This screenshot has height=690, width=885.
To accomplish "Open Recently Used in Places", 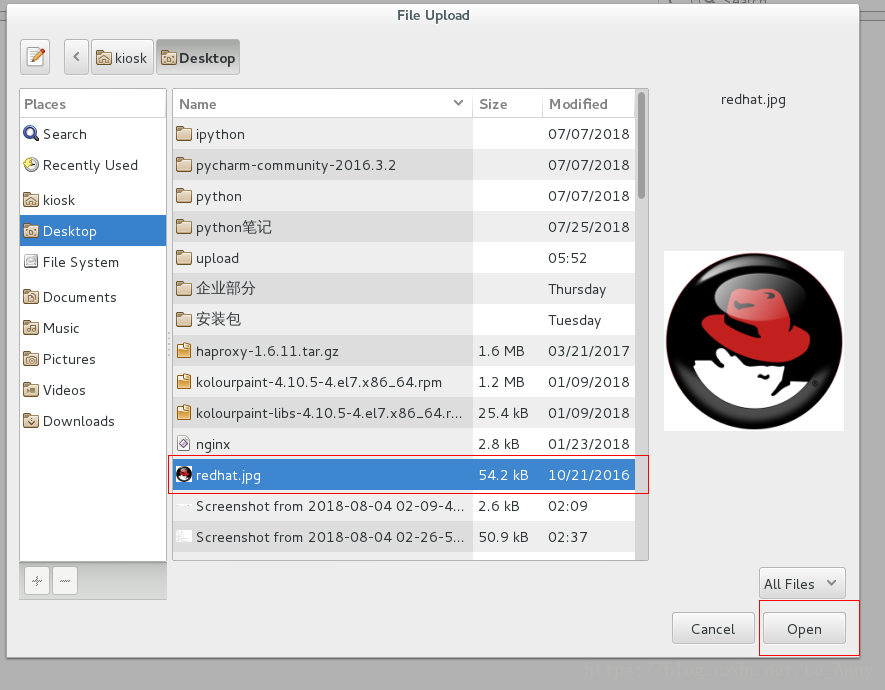I will tap(93, 165).
